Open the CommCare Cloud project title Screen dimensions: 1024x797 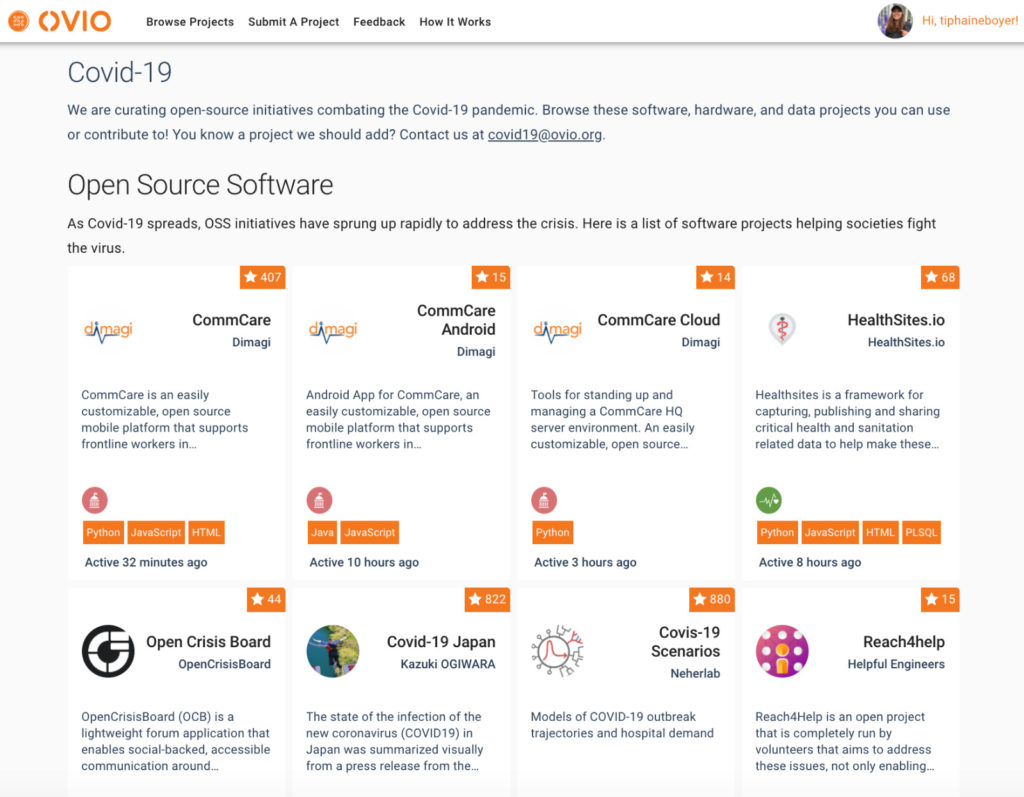(658, 320)
